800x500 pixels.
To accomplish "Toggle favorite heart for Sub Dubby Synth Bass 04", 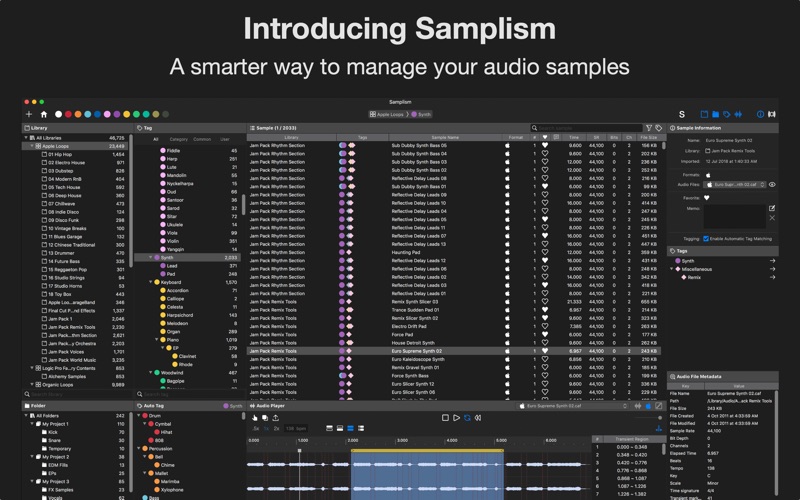I will click(x=545, y=154).
